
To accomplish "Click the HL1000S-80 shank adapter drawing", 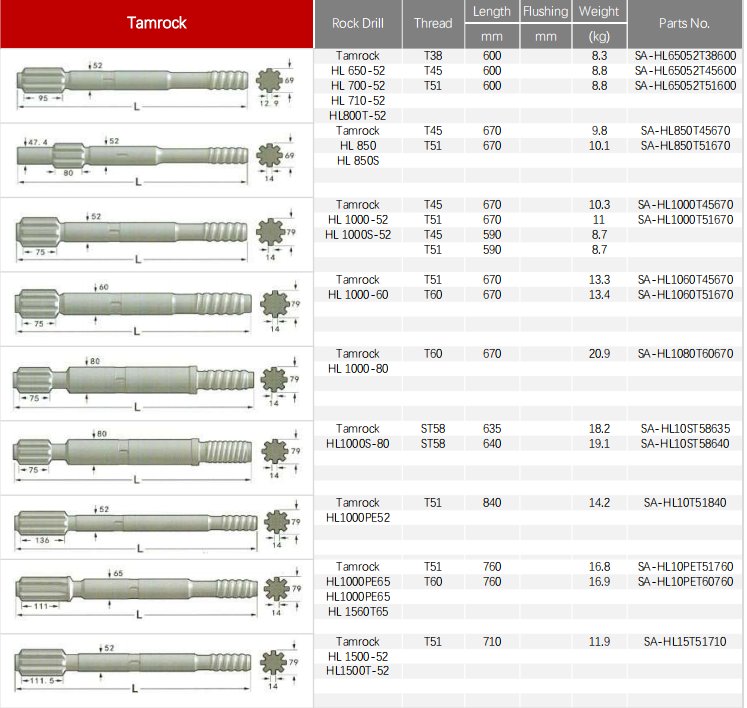I will coord(157,457).
